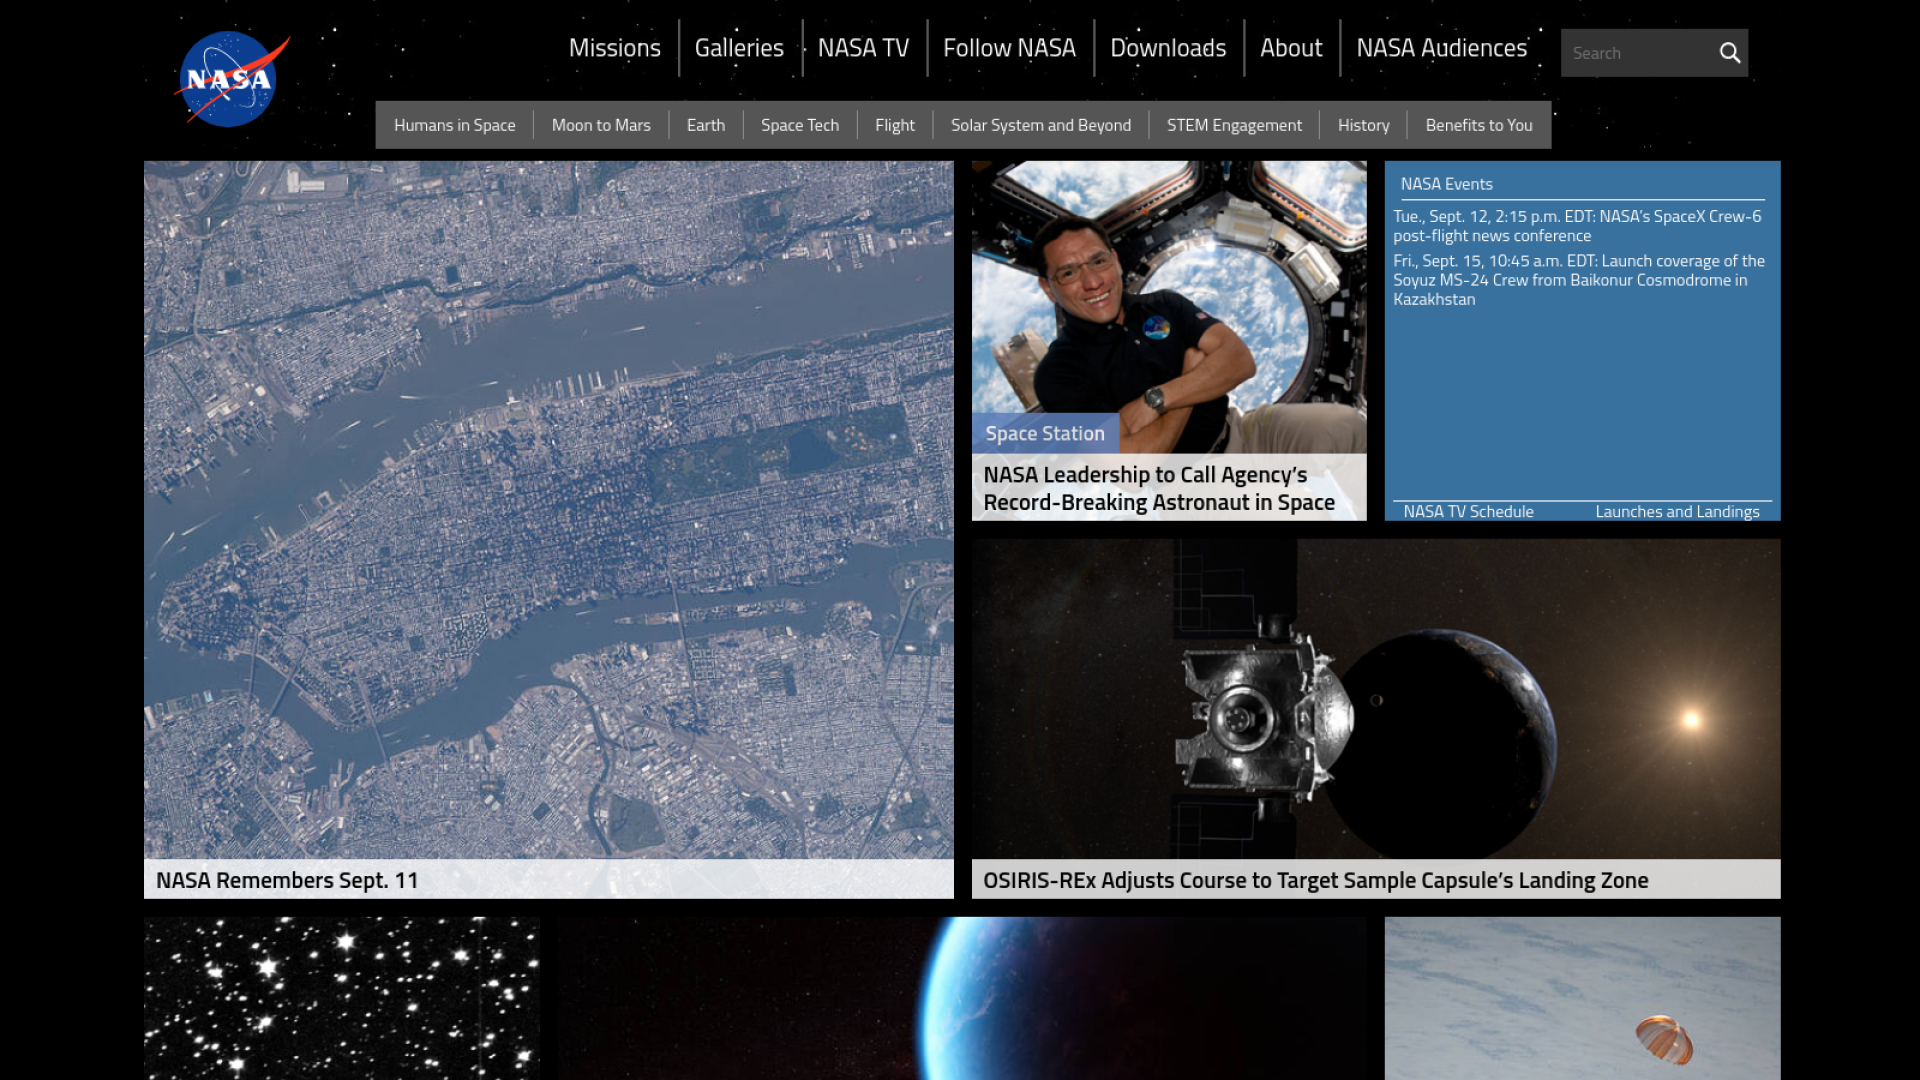Open the OSIRIS-REx course adjustment article
Screen dimensions: 1920x1080
(x=1314, y=880)
